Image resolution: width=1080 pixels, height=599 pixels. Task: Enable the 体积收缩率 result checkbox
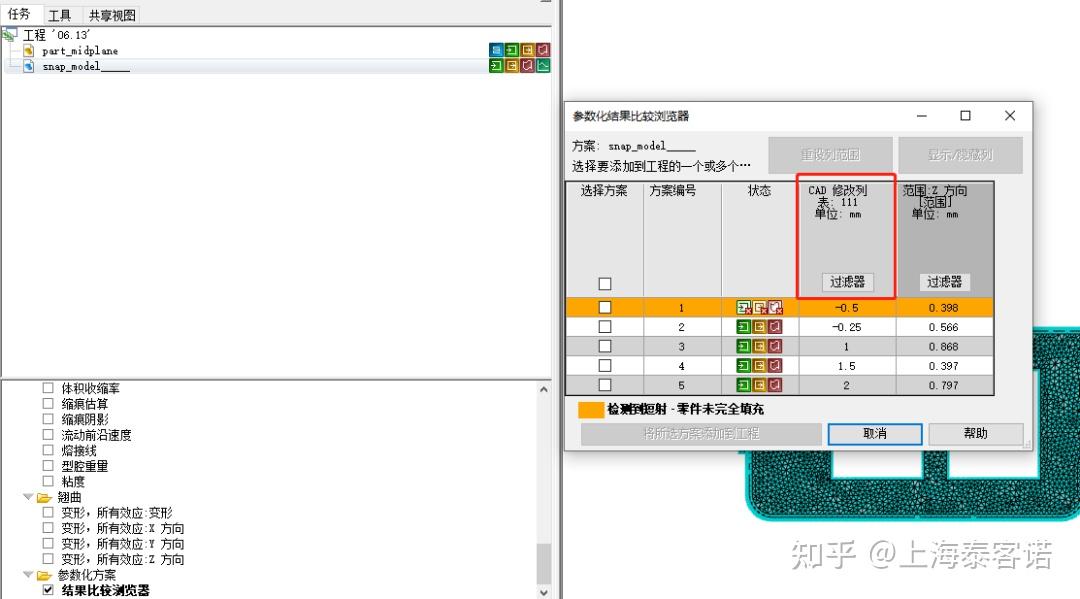pos(48,388)
